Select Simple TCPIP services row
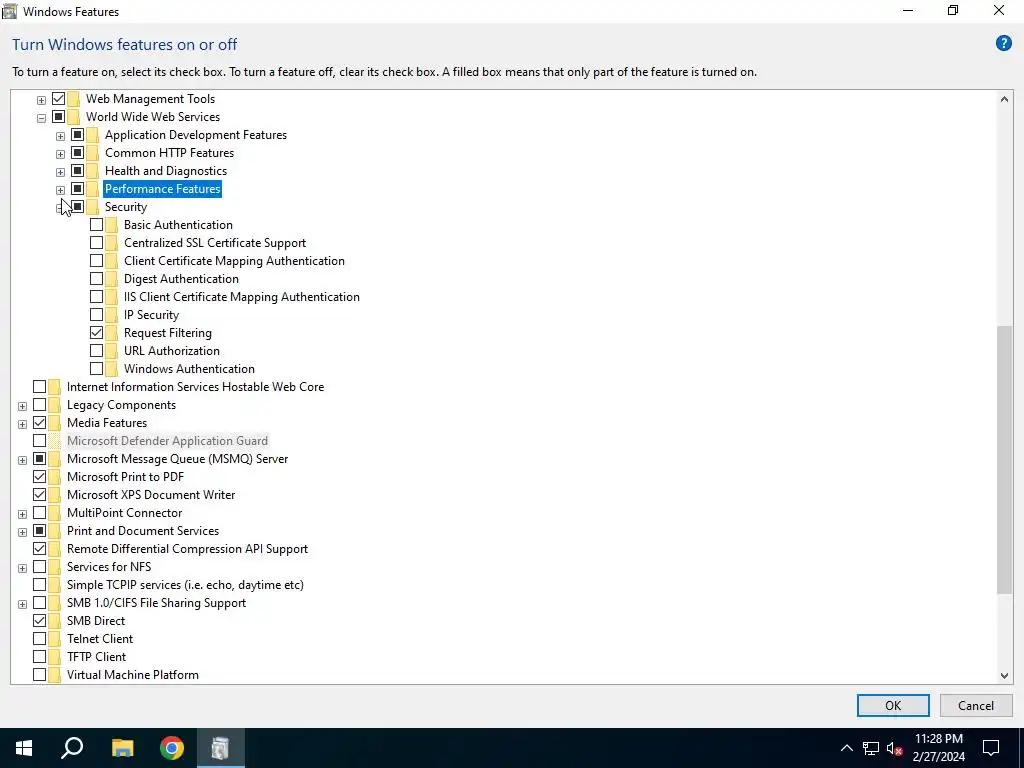This screenshot has width=1024, height=768. click(185, 584)
